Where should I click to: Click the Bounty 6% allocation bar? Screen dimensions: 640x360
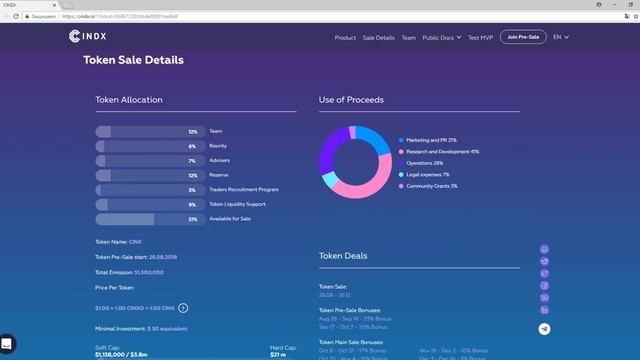pos(151,146)
